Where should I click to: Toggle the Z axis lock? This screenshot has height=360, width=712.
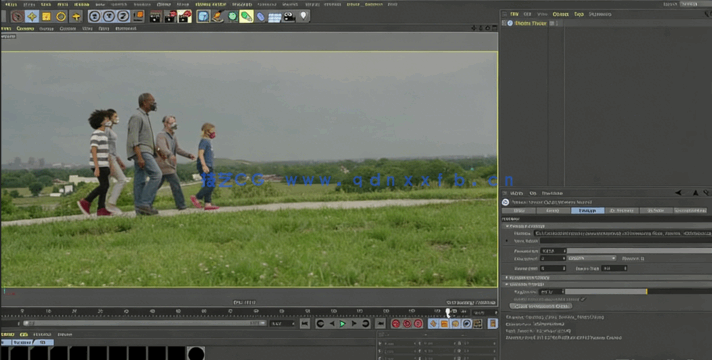pos(124,16)
